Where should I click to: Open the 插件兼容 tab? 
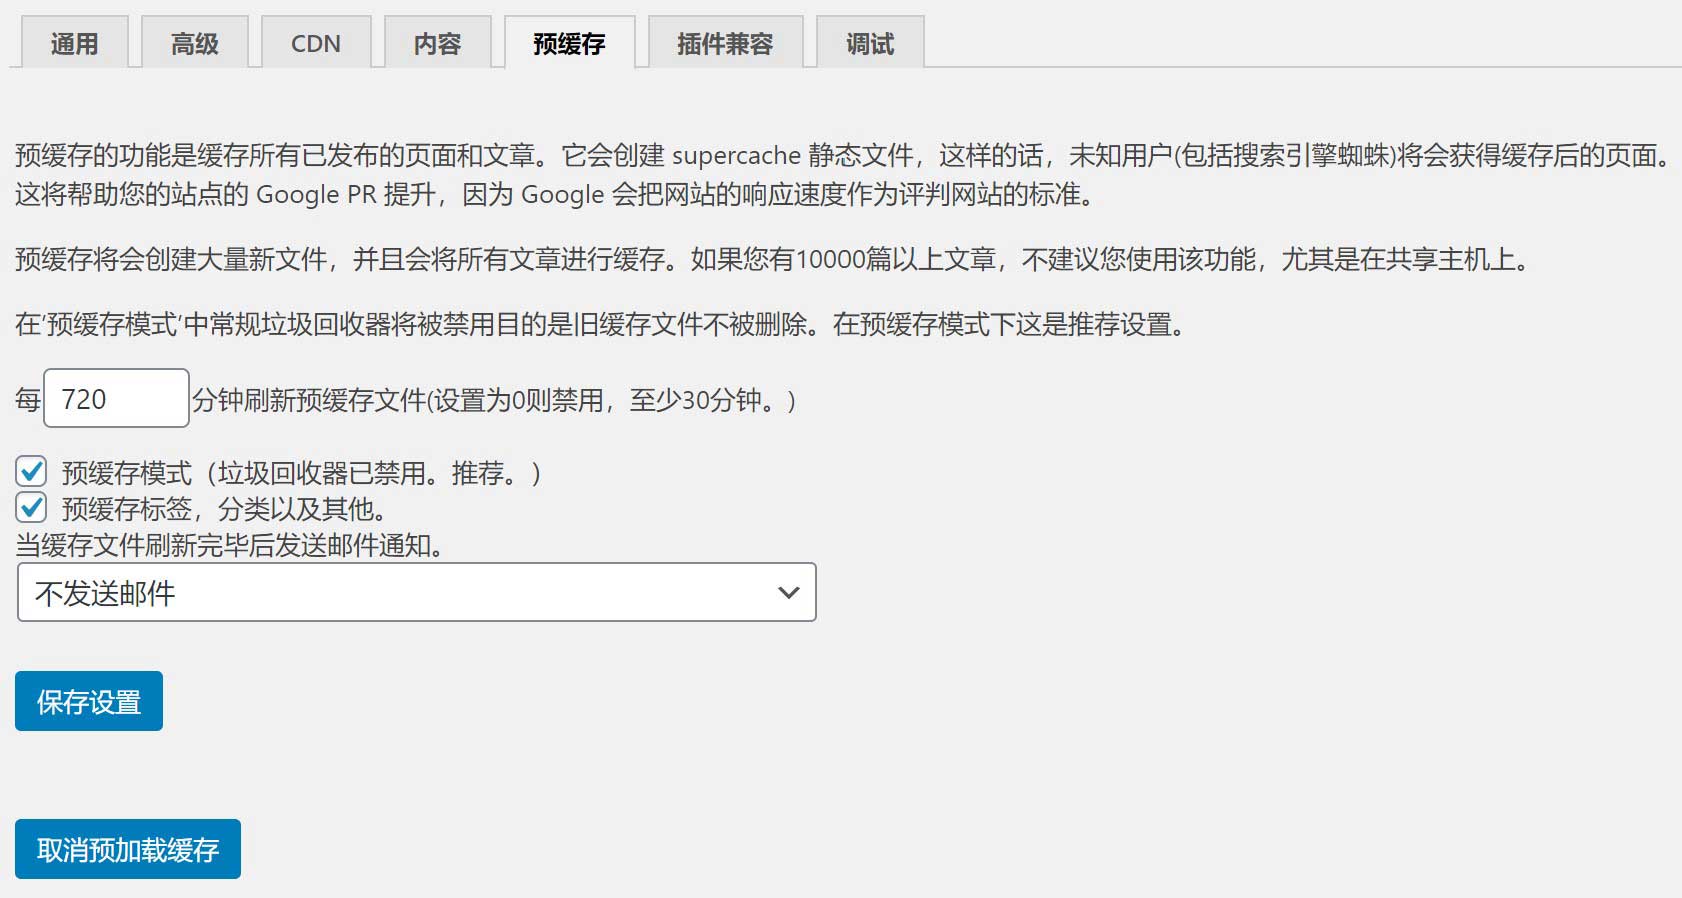tap(725, 44)
